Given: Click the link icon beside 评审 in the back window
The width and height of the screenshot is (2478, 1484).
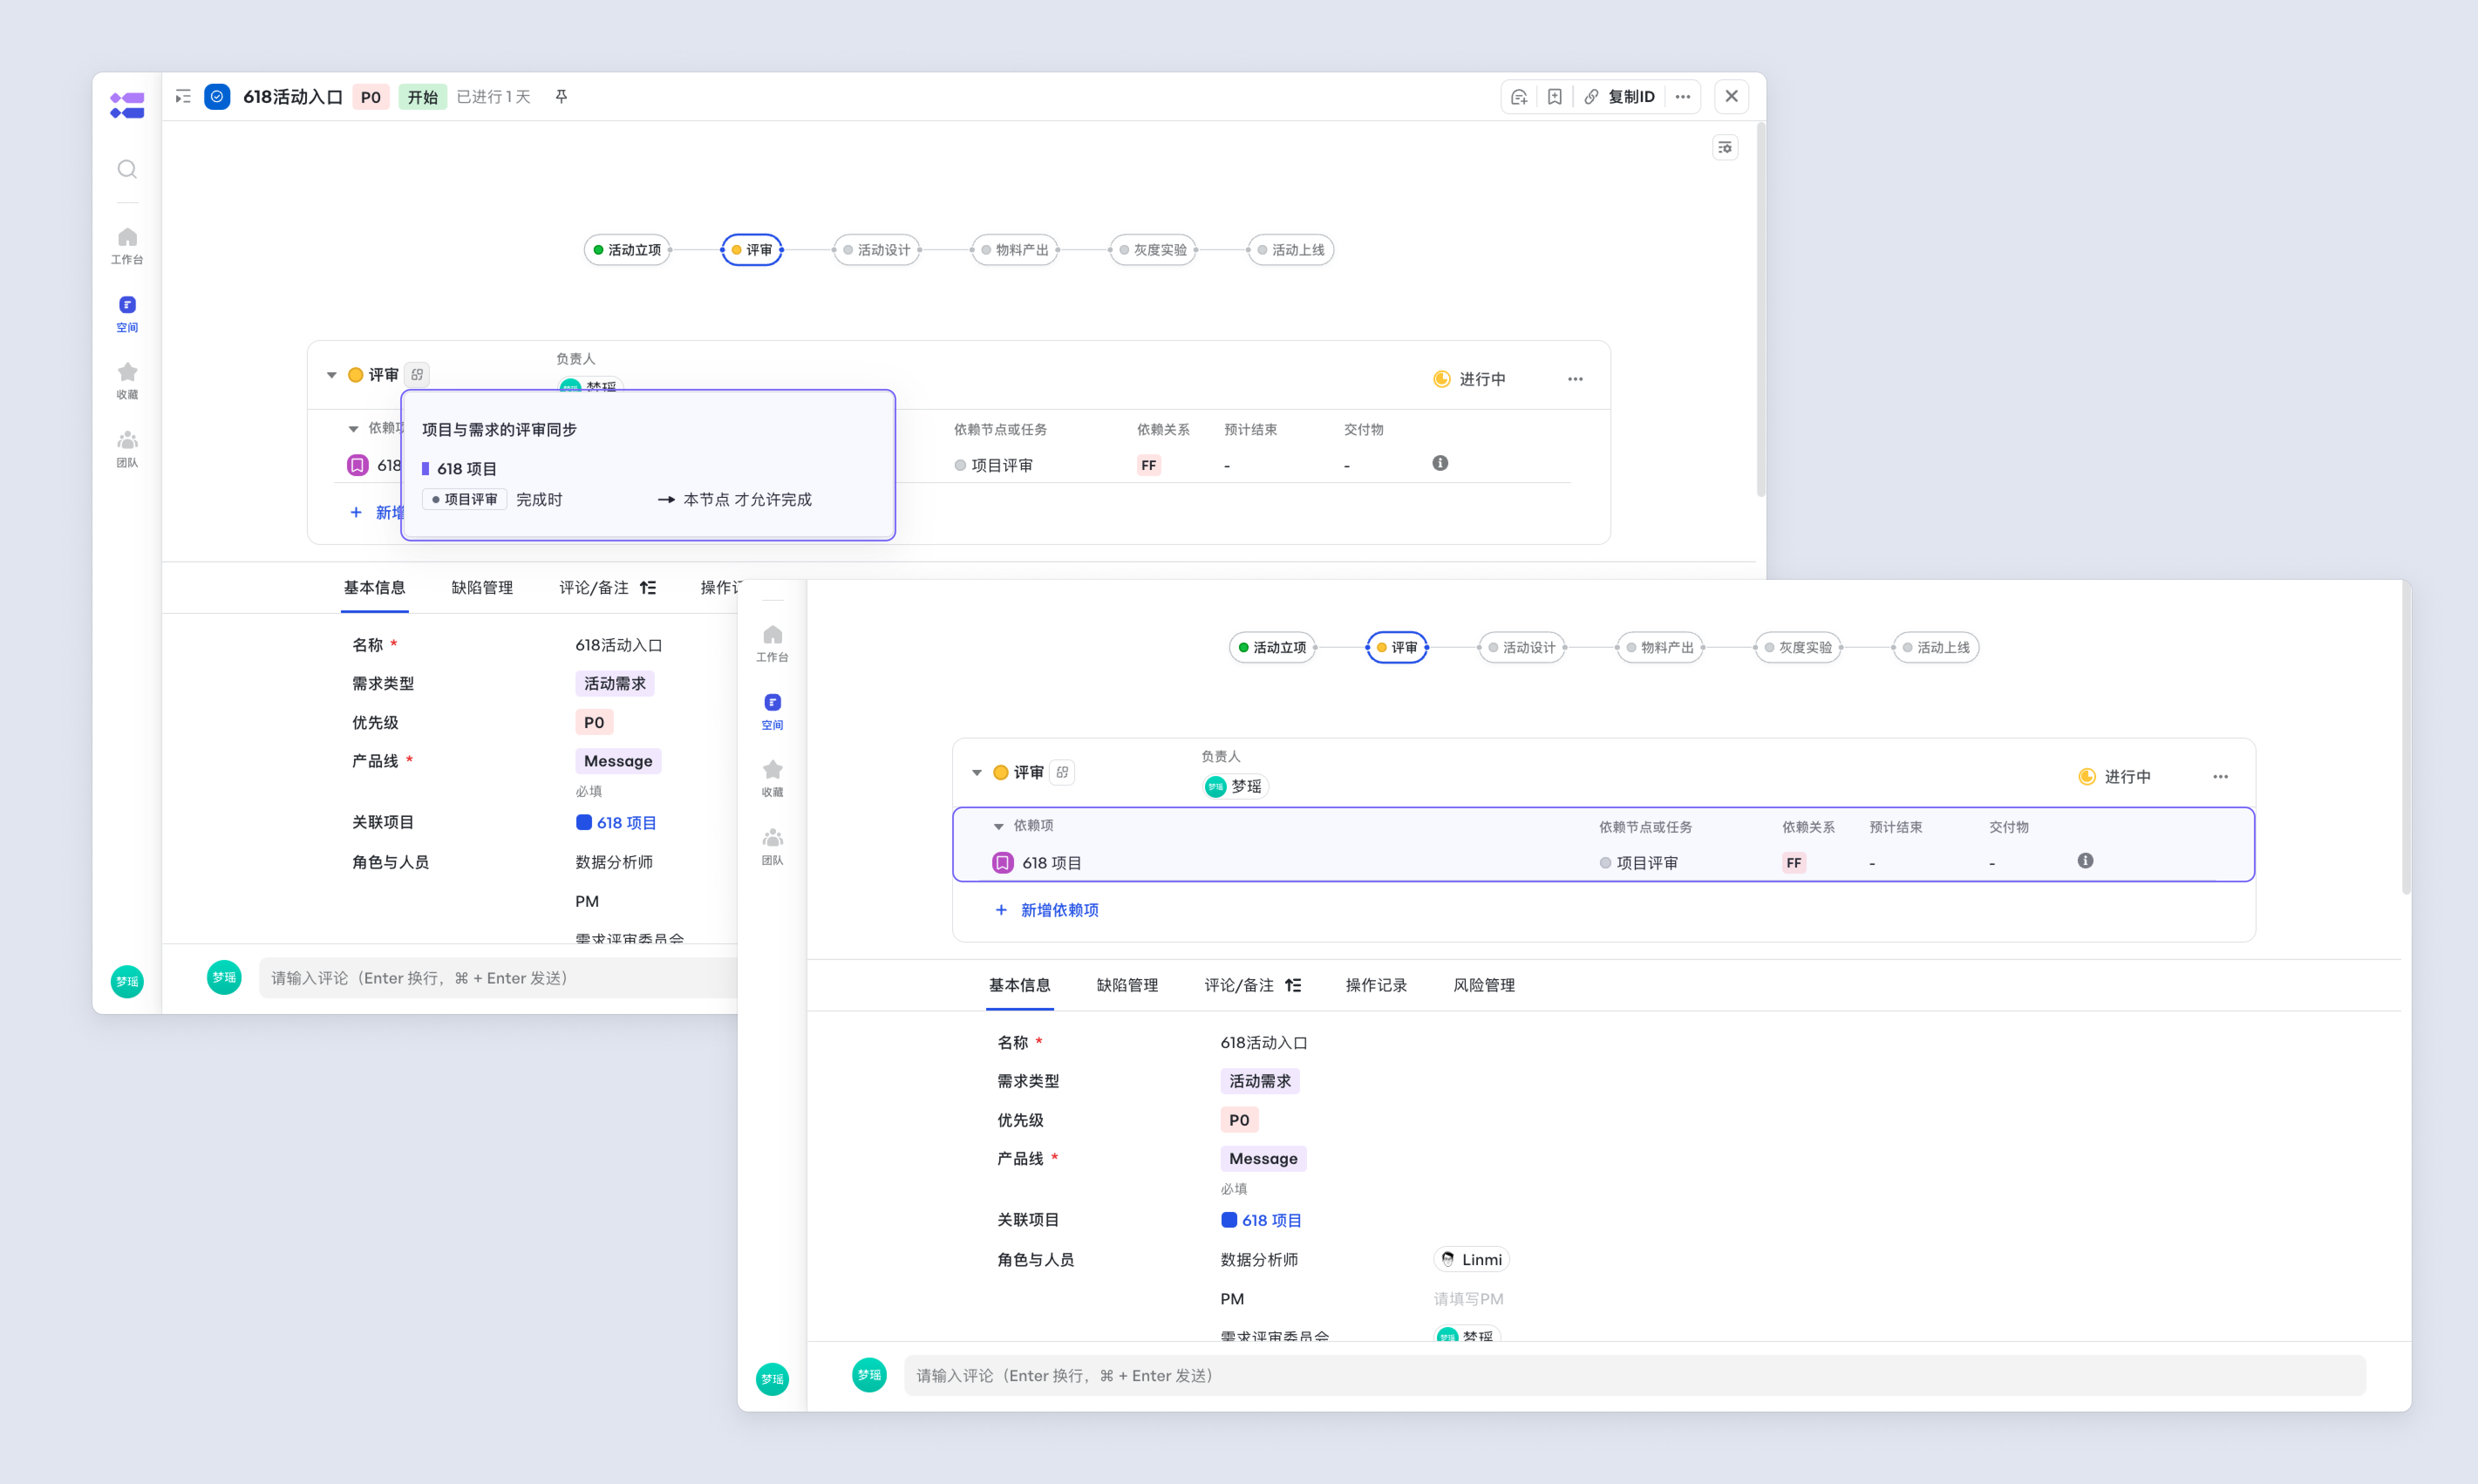Looking at the screenshot, I should point(417,375).
